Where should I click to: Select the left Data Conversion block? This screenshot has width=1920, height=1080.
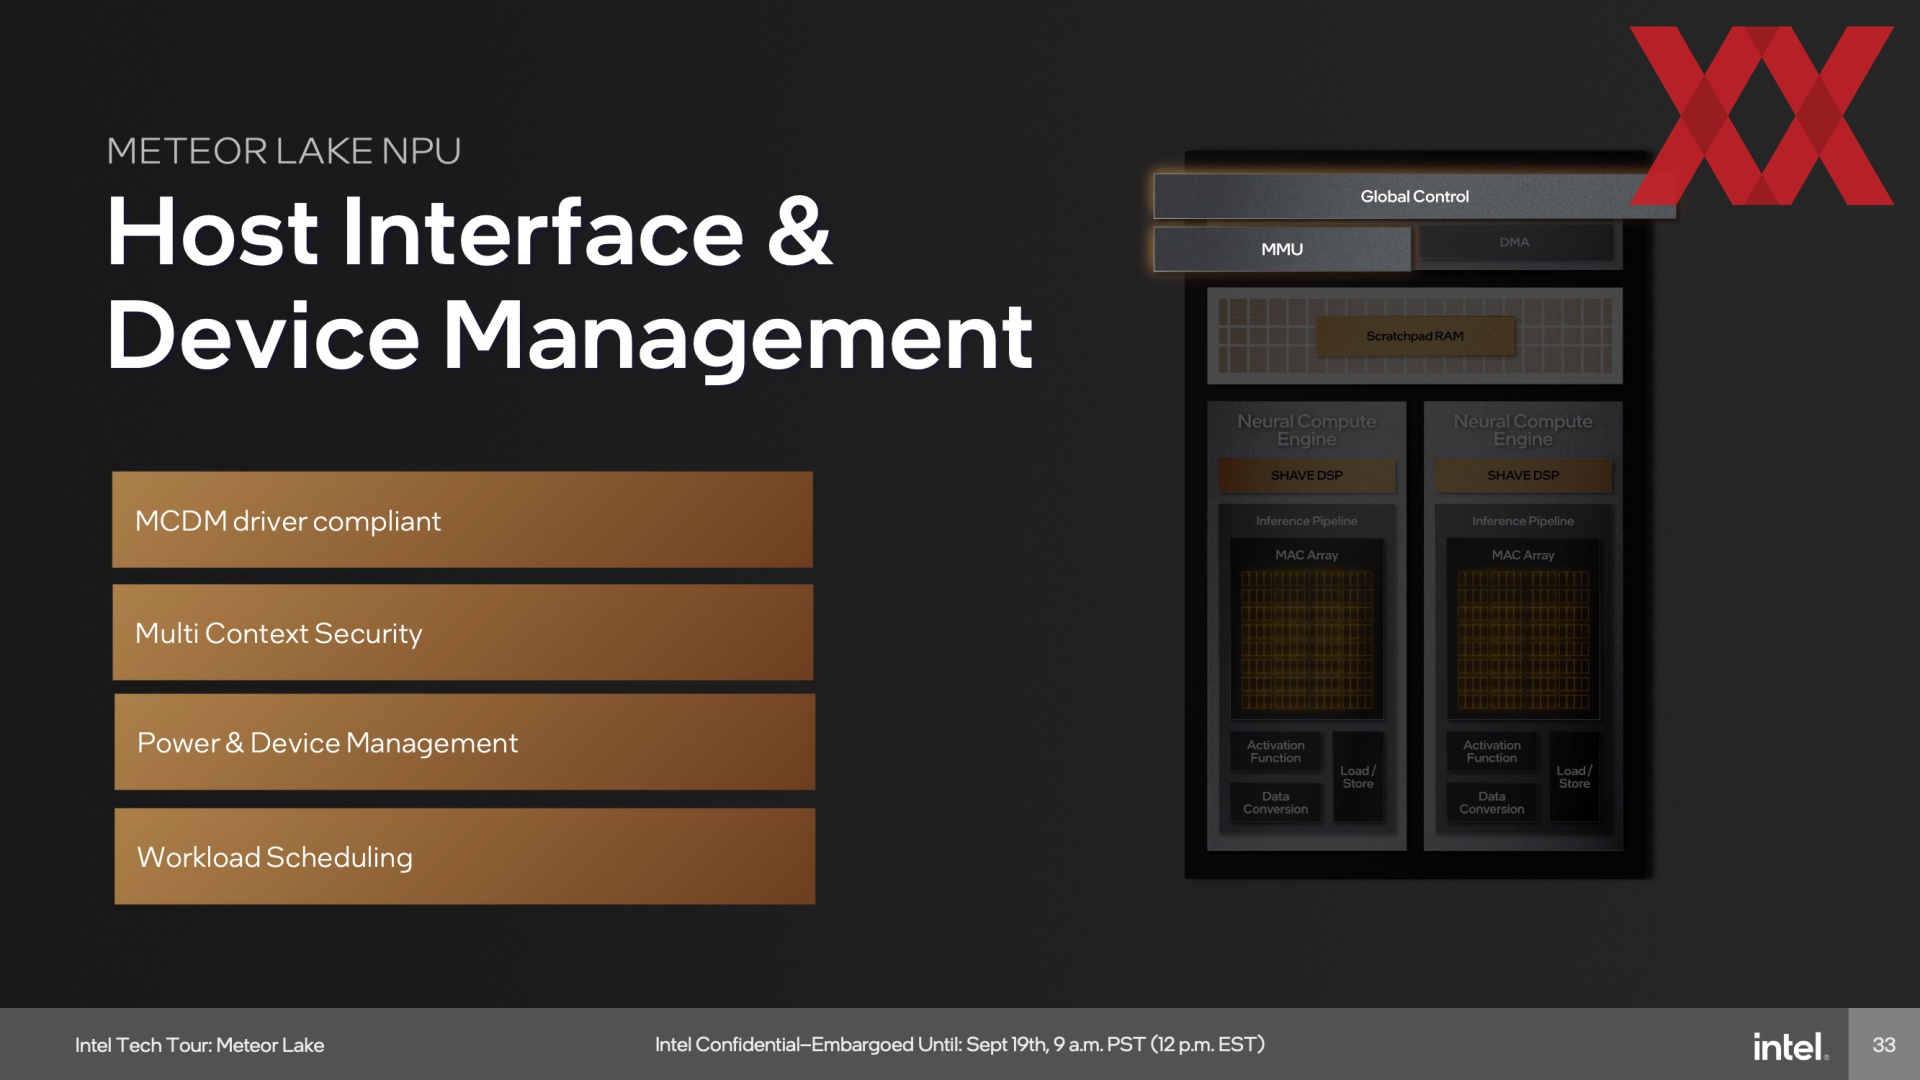[x=1276, y=803]
